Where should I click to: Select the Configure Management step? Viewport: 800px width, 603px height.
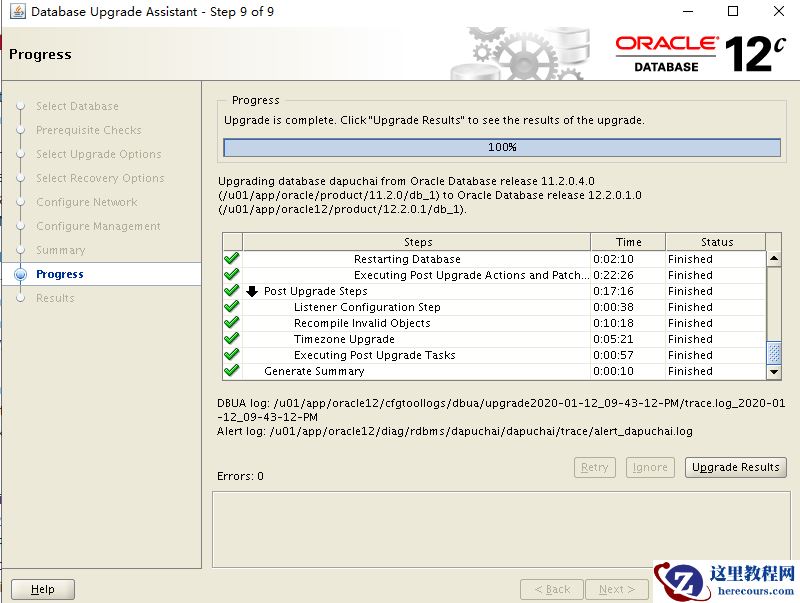click(x=98, y=226)
